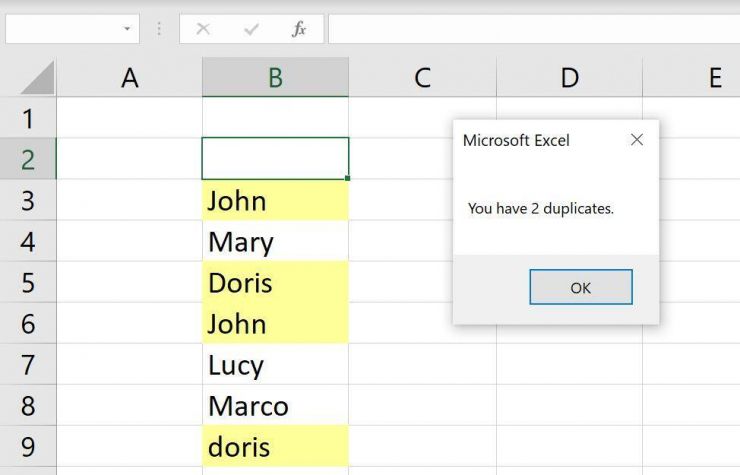
Task: Select column A header
Action: tap(129, 78)
